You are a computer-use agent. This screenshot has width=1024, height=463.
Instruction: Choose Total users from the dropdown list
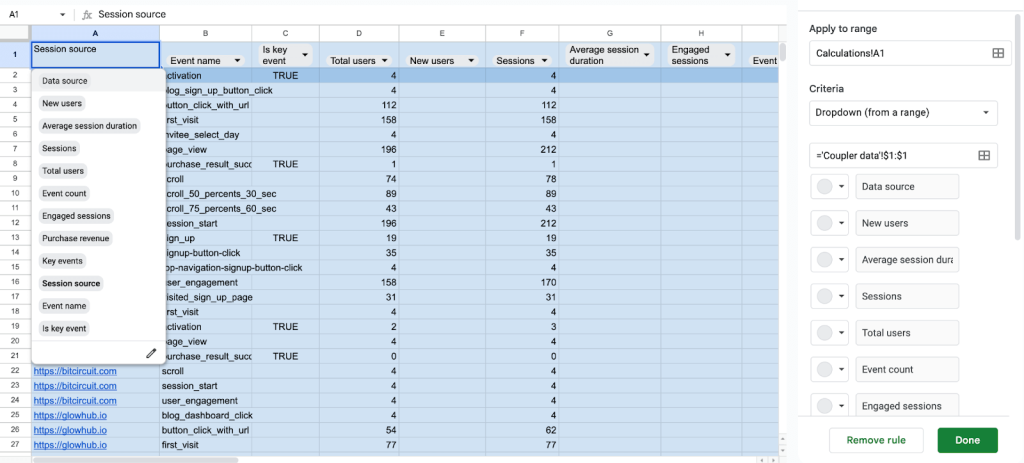click(63, 171)
